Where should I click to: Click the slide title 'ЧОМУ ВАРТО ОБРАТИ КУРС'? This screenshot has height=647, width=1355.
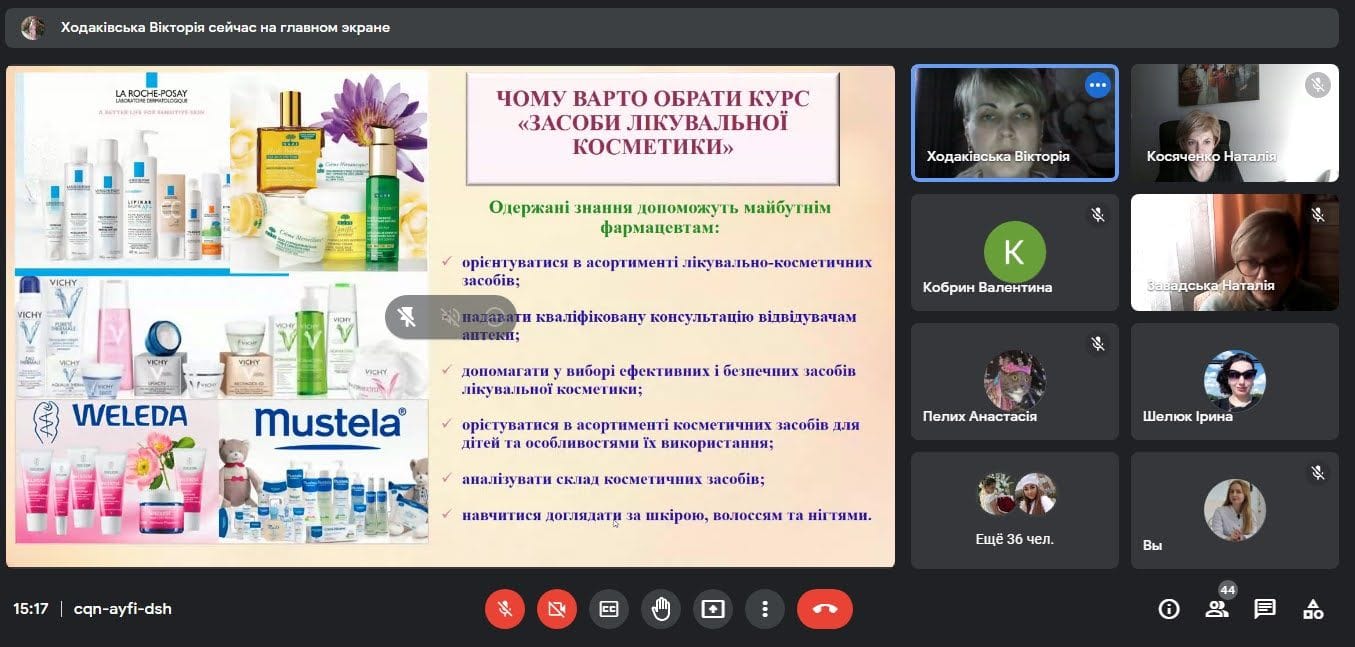tap(653, 99)
